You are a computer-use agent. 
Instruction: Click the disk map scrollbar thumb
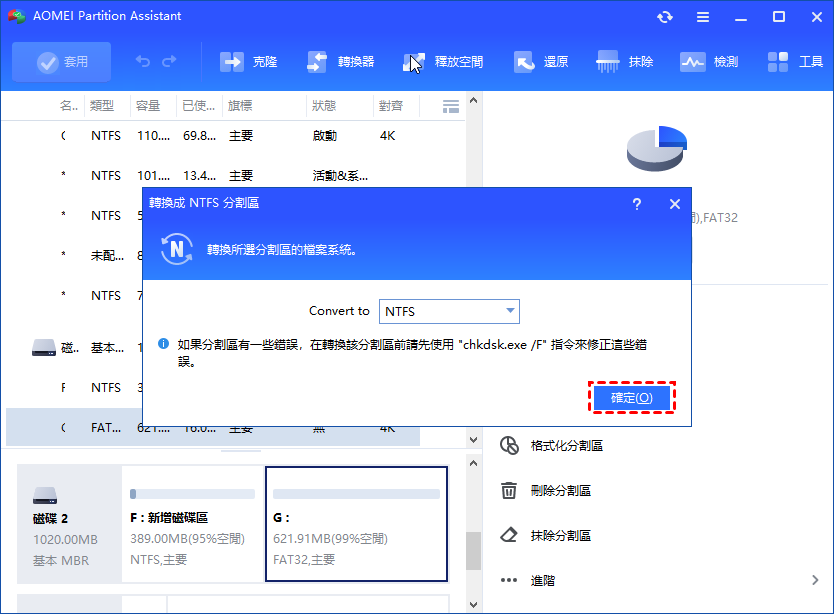tap(473, 551)
